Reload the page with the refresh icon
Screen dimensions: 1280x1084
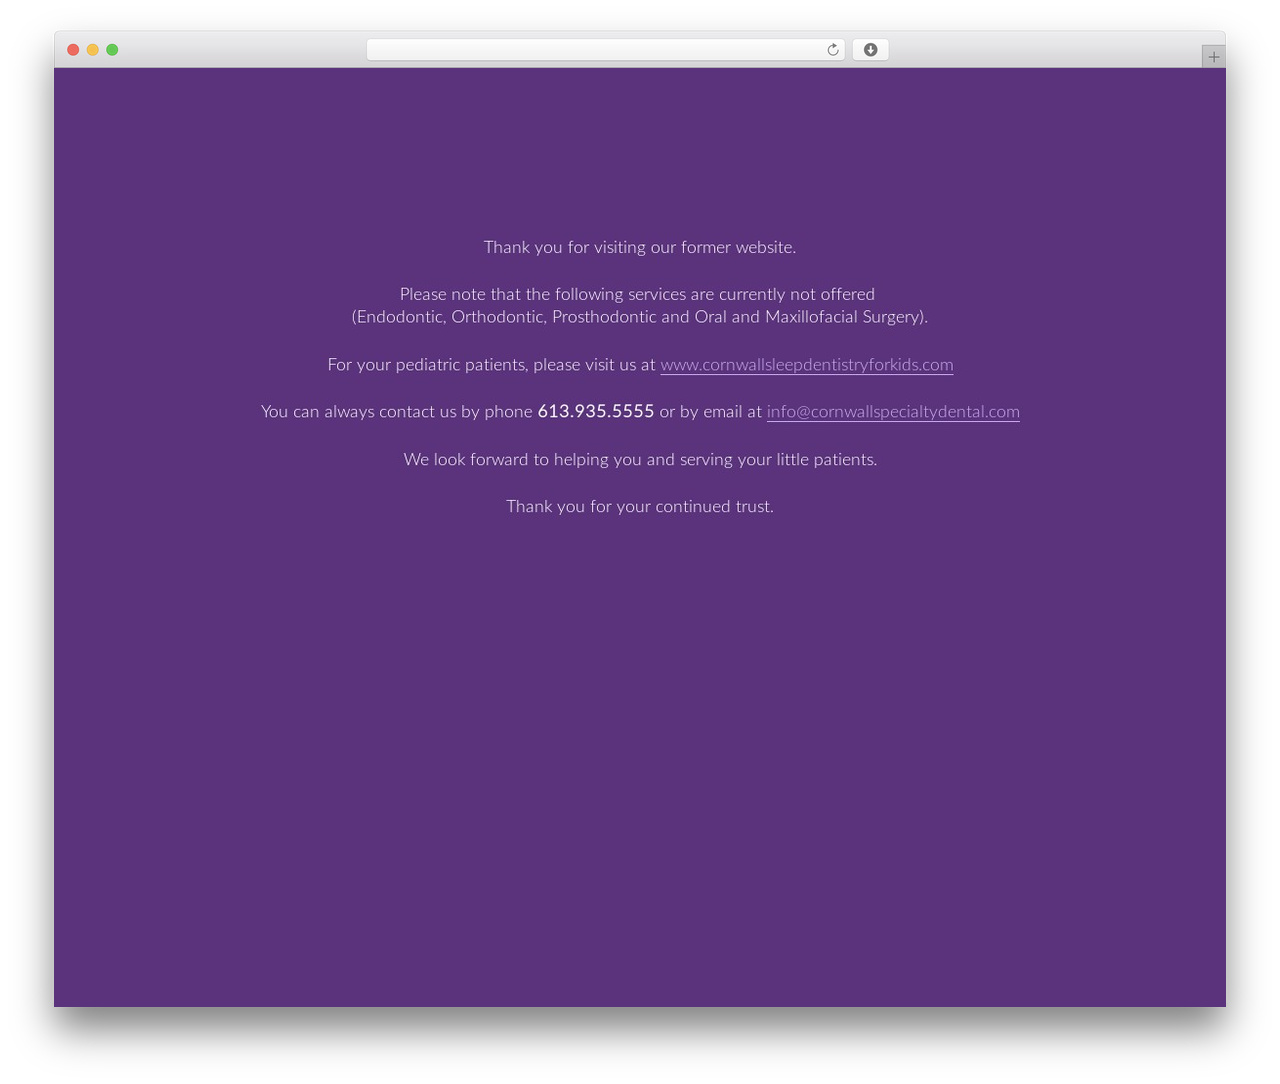point(833,50)
